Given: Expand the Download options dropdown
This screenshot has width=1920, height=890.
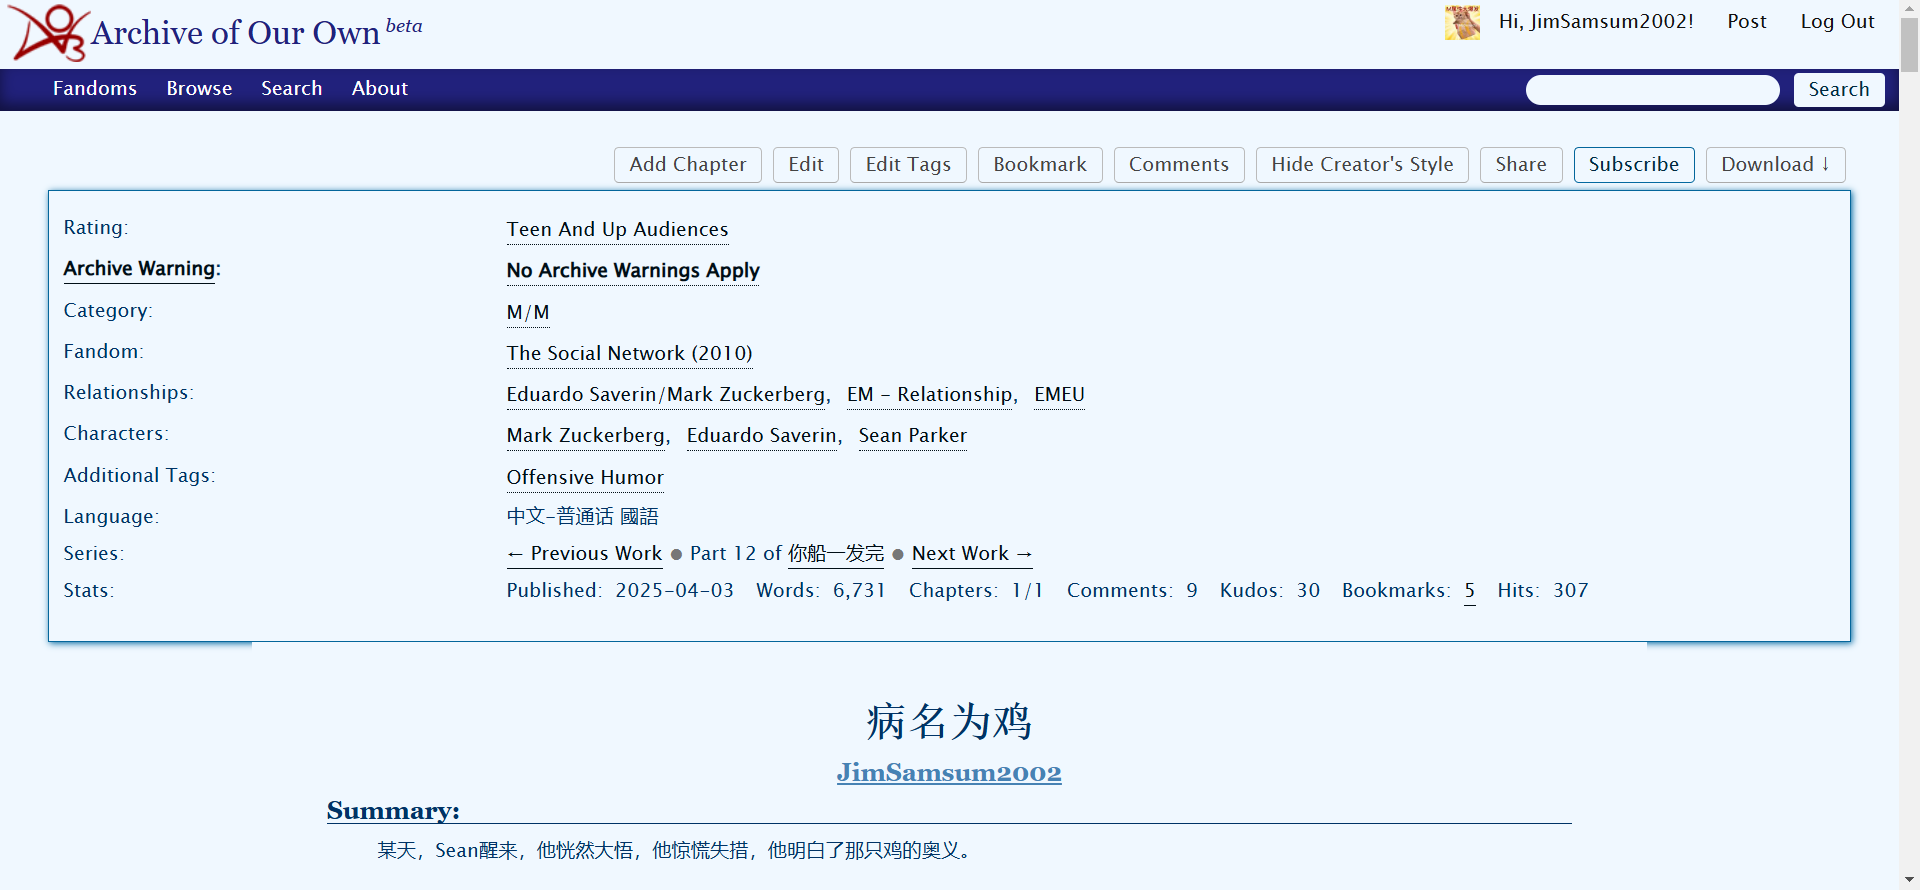Looking at the screenshot, I should 1775,165.
